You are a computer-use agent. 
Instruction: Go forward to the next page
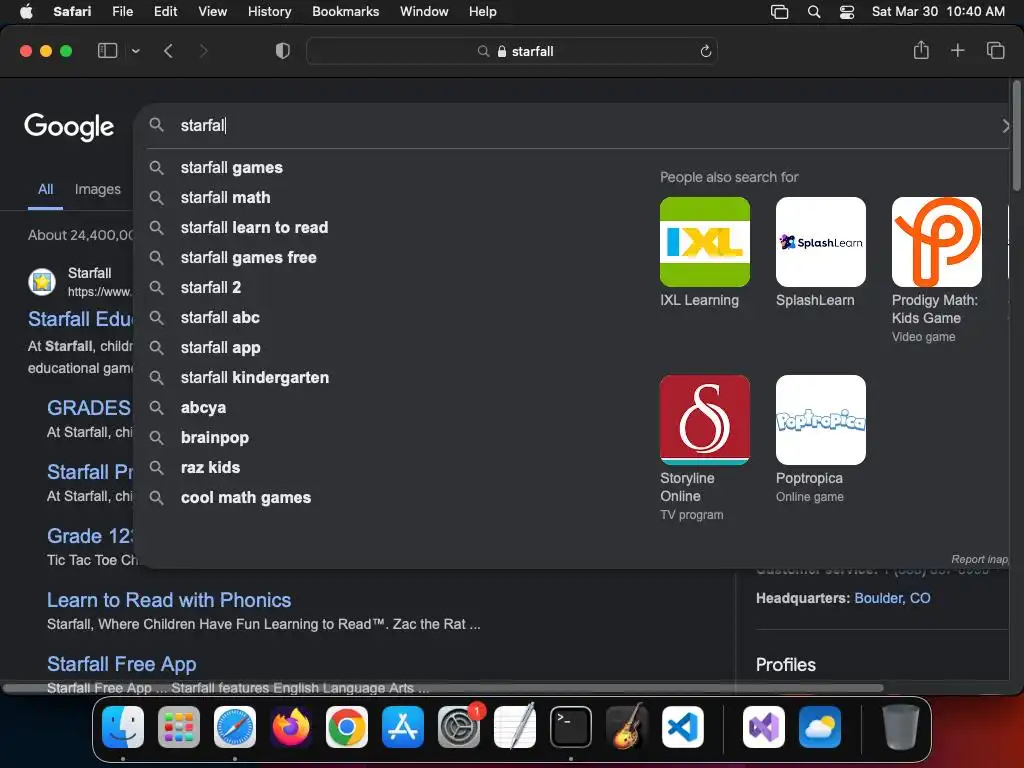203,51
